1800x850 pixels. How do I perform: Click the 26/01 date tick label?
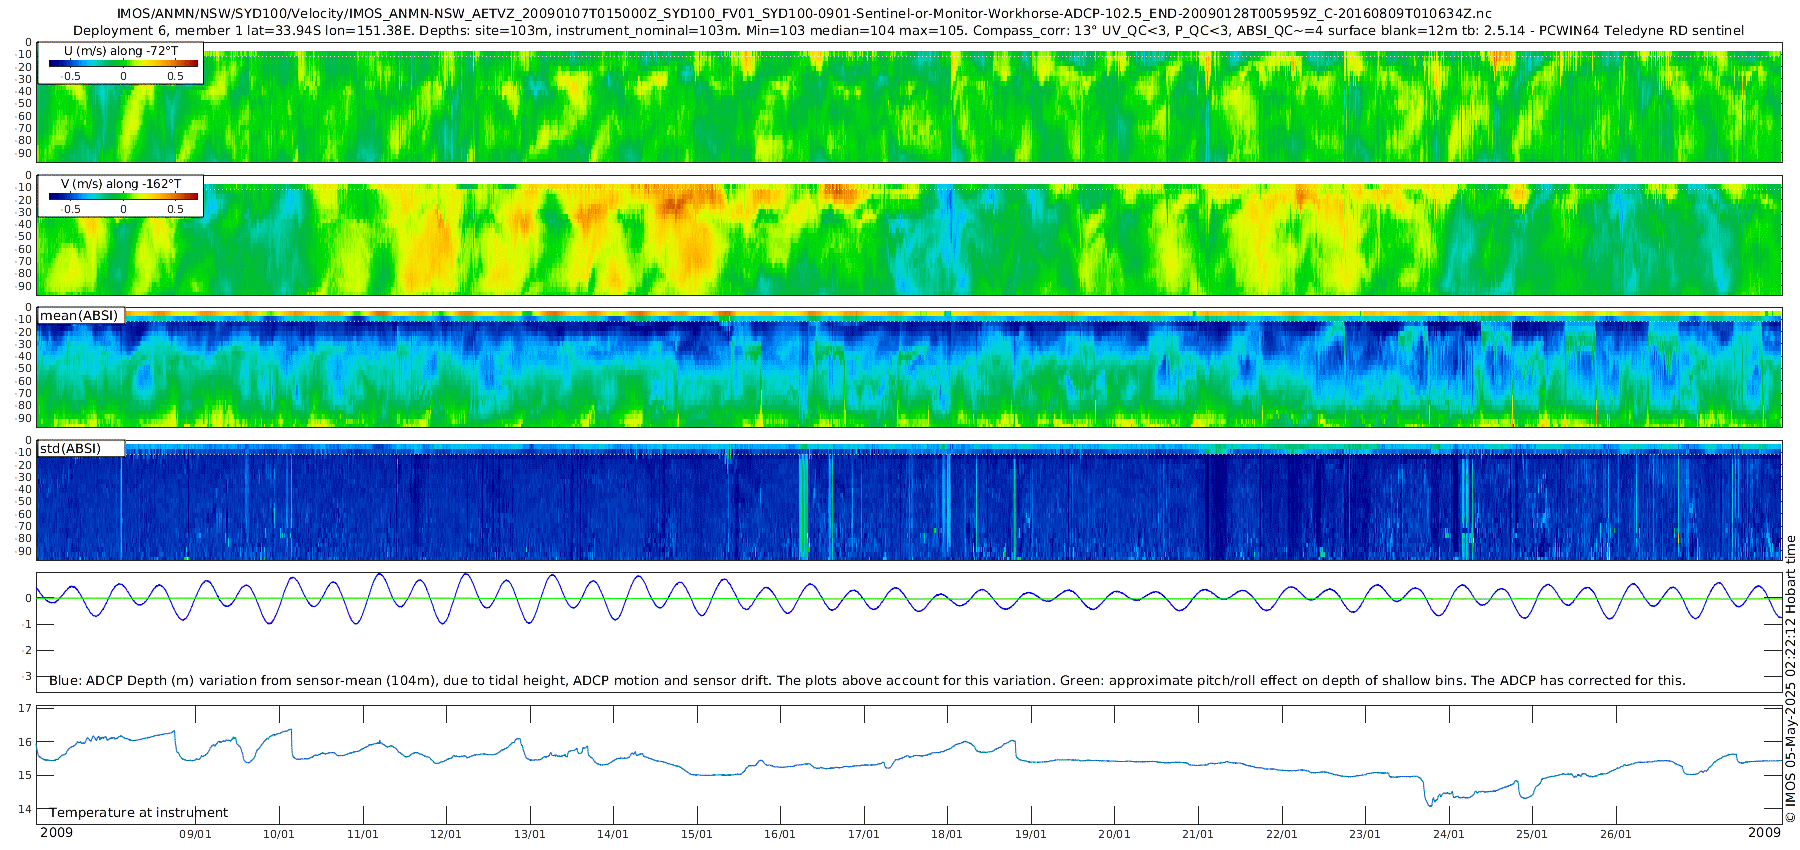[x=1616, y=835]
